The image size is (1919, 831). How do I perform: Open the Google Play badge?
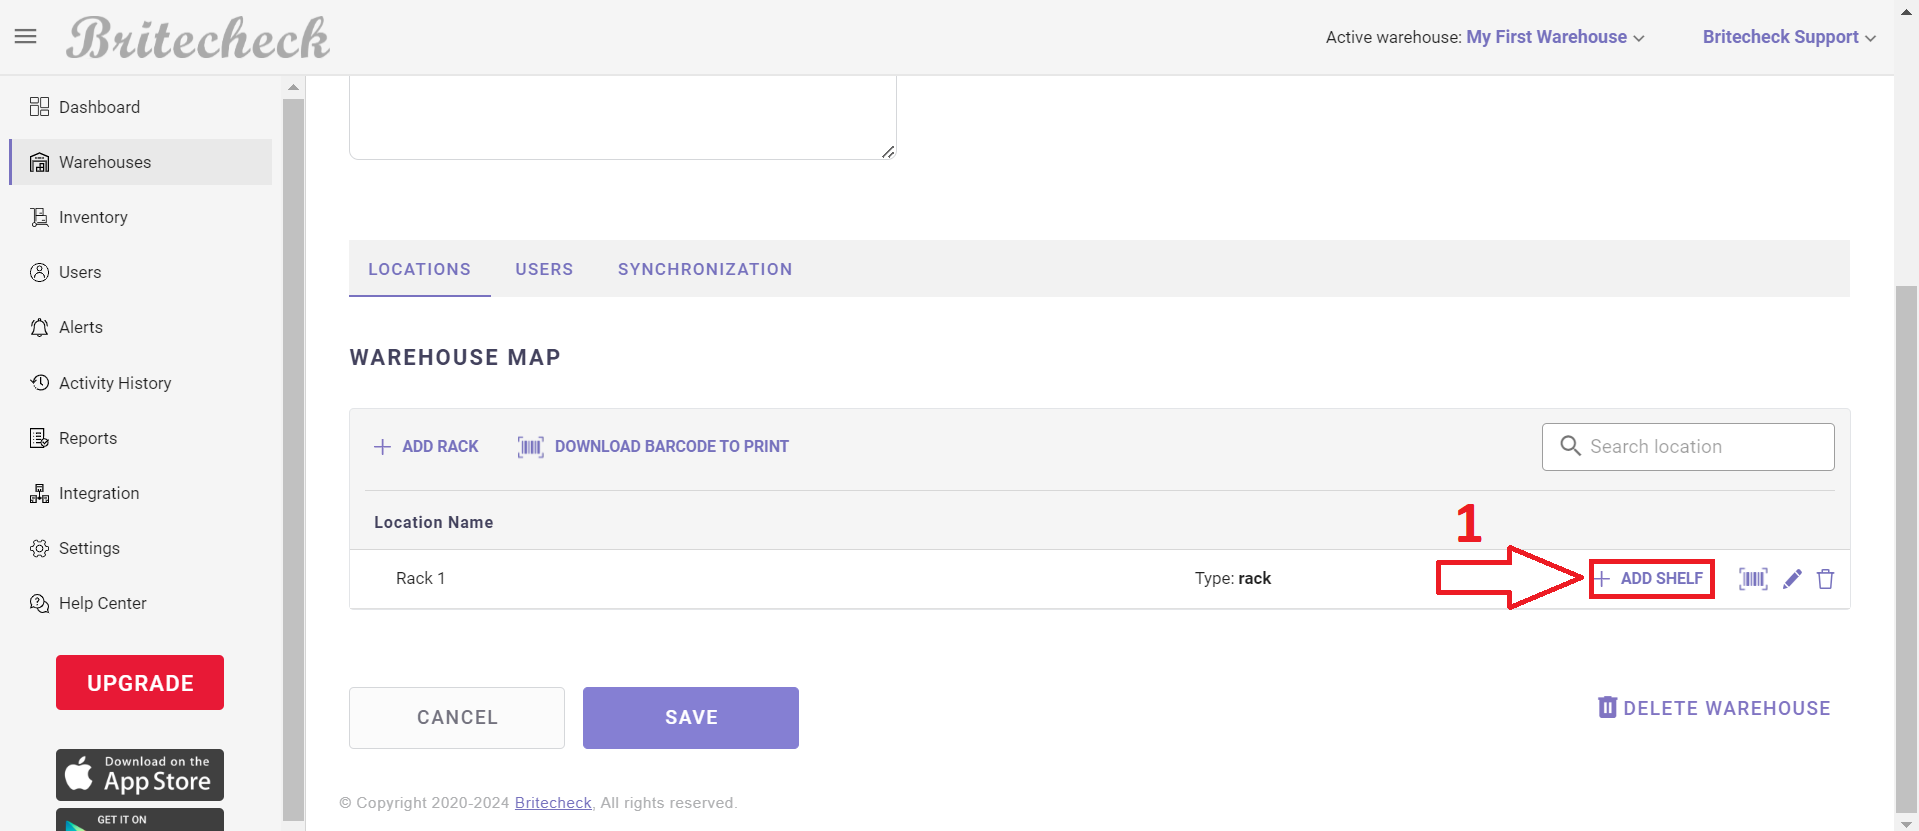(140, 820)
